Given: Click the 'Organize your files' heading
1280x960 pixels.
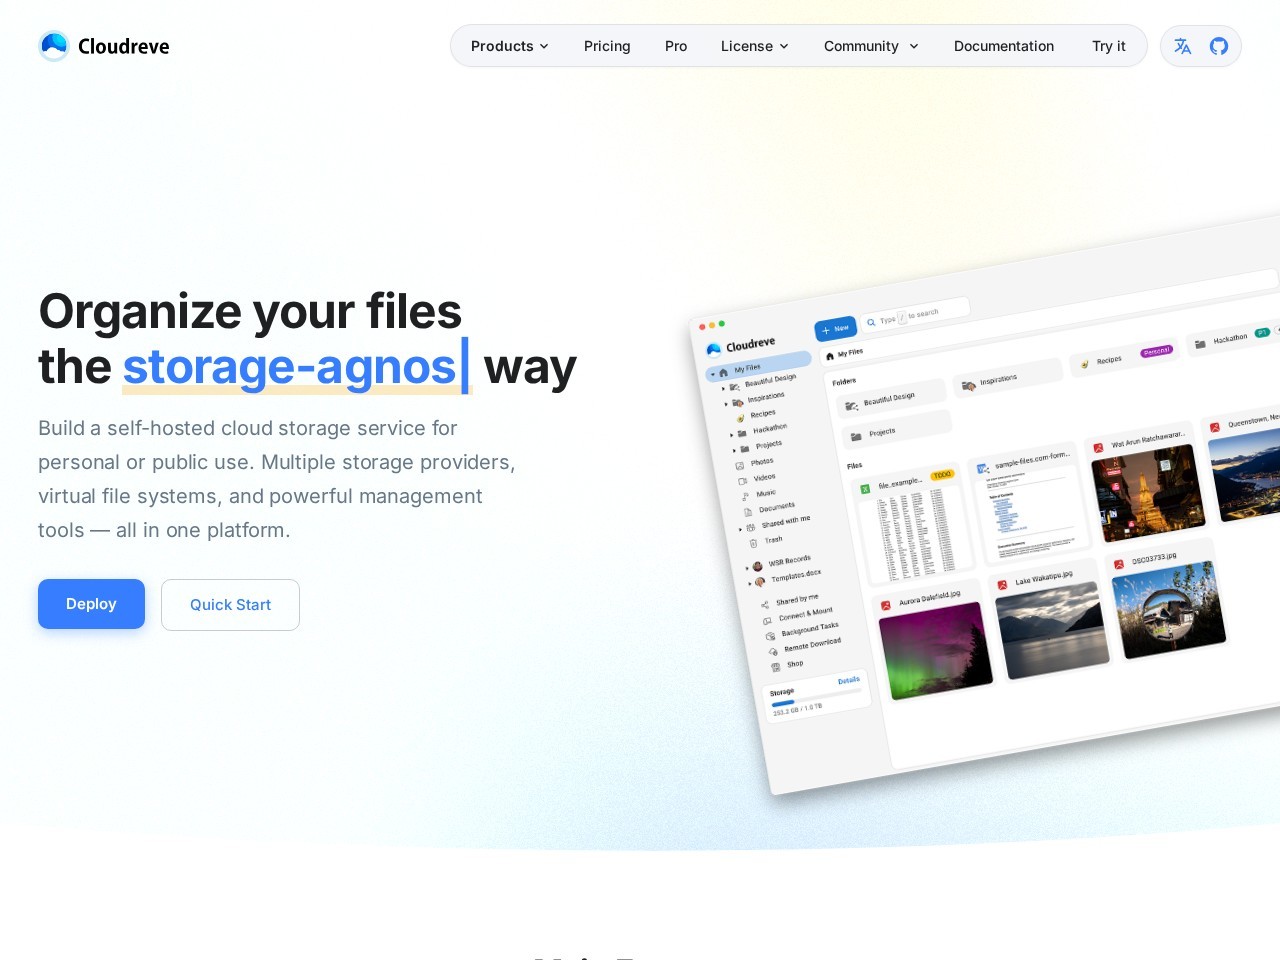Looking at the screenshot, I should pos(250,311).
